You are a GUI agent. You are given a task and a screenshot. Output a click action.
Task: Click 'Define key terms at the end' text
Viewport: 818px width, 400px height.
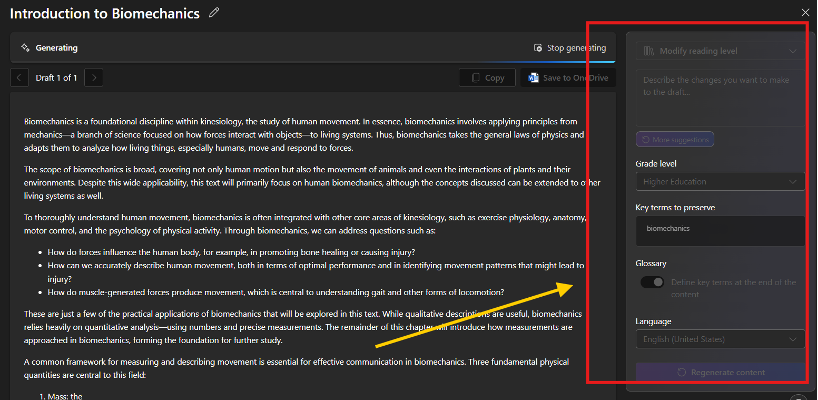[x=733, y=288]
